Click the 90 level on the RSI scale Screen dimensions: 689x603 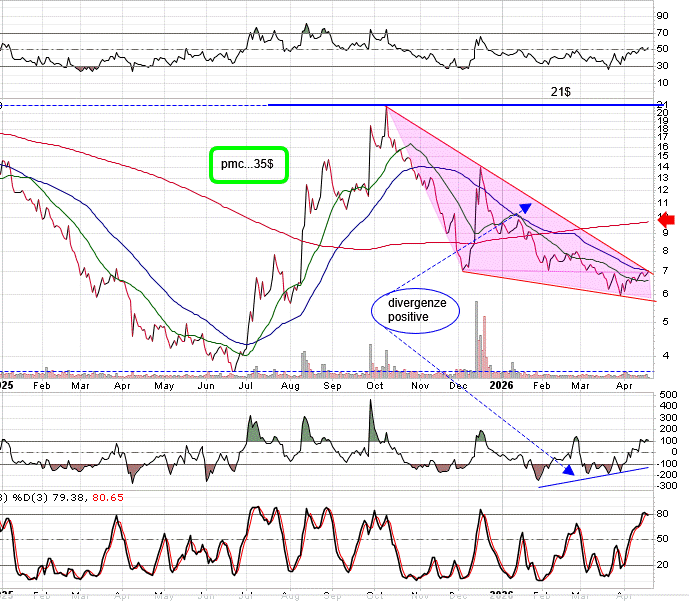pos(662,16)
